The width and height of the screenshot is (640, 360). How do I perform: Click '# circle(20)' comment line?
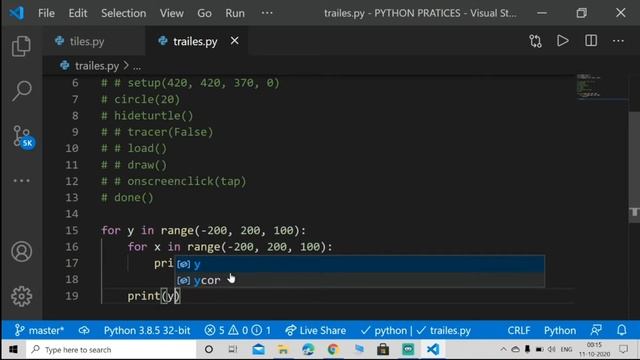tap(140, 99)
